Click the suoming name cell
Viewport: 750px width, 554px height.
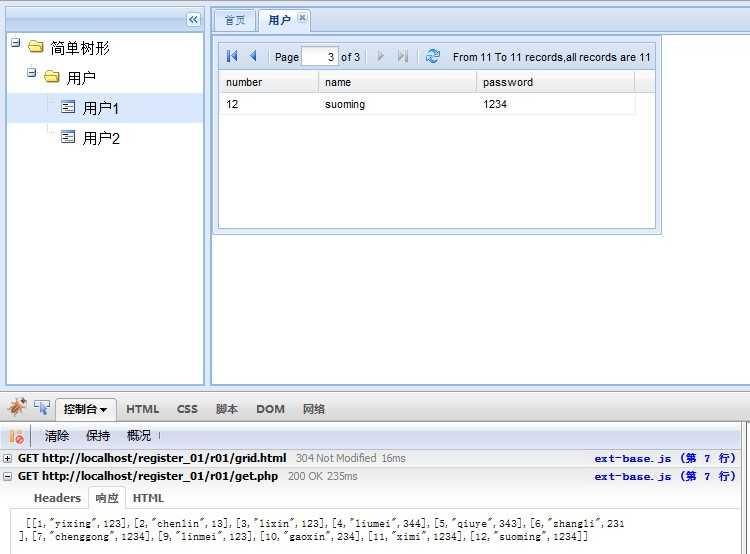(x=397, y=104)
